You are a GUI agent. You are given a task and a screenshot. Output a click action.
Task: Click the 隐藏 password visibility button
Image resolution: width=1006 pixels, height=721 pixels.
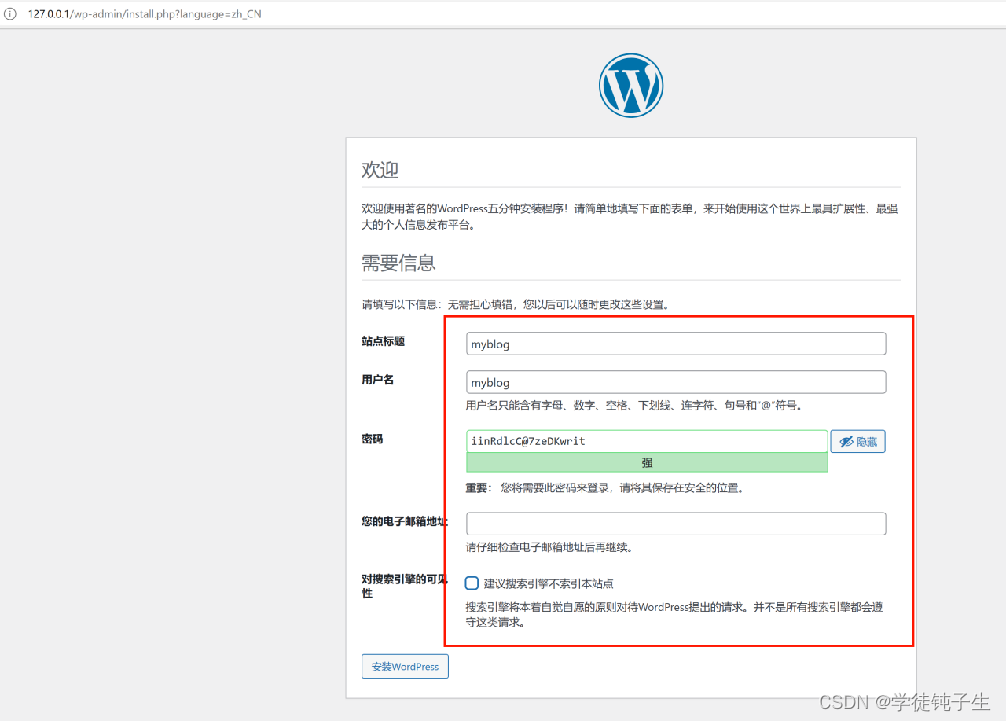[858, 441]
